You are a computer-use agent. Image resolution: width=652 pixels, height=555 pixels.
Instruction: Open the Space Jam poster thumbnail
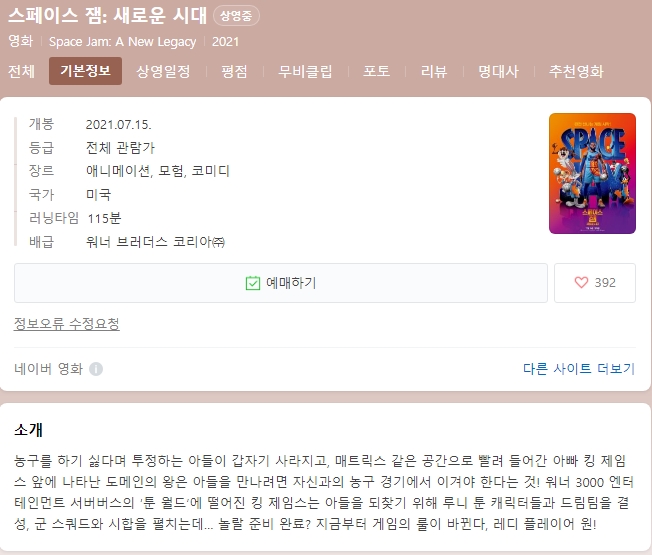click(592, 173)
